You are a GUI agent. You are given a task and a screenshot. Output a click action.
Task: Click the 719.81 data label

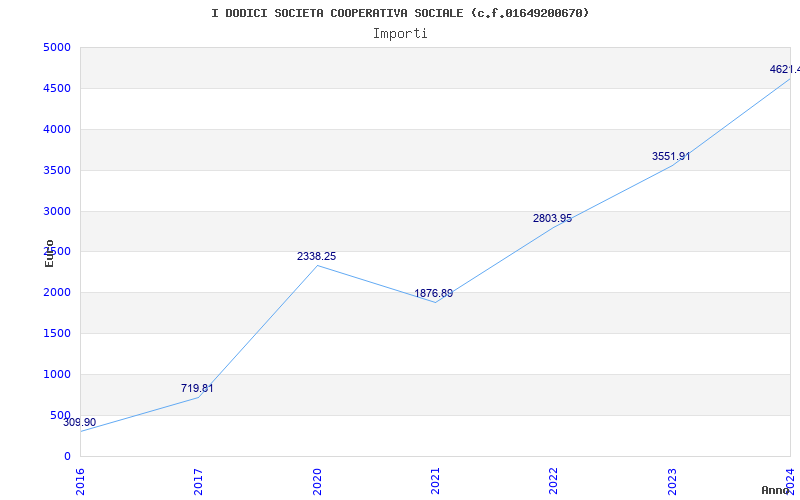coord(197,388)
